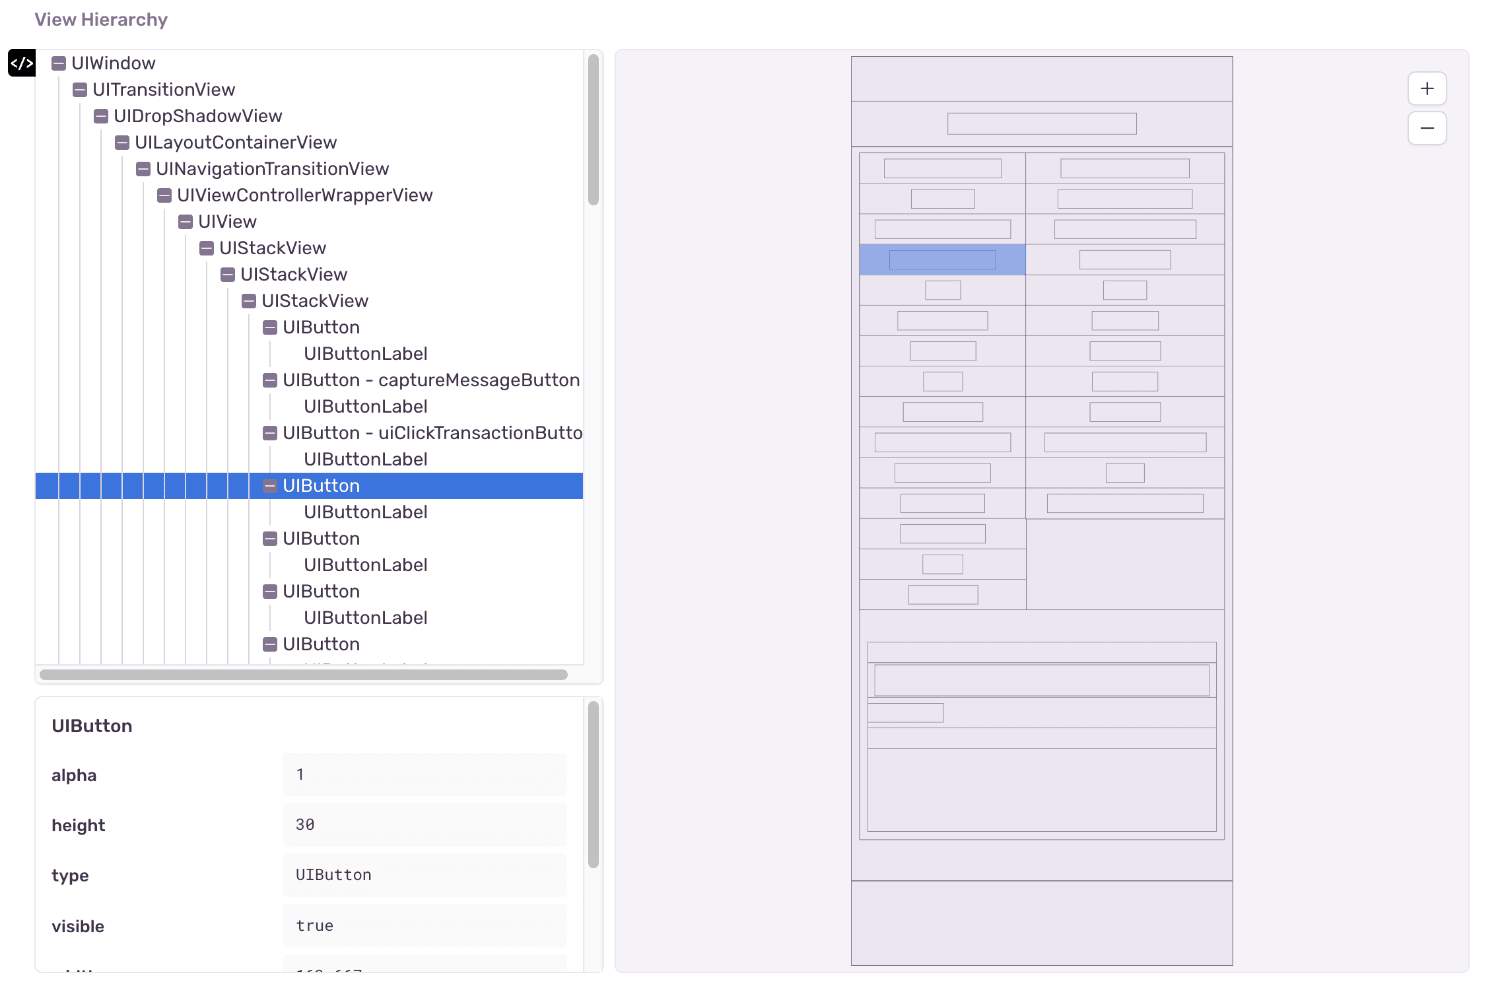The height and width of the screenshot is (990, 1500).
Task: Open the XML source view icon
Action: [x=21, y=63]
